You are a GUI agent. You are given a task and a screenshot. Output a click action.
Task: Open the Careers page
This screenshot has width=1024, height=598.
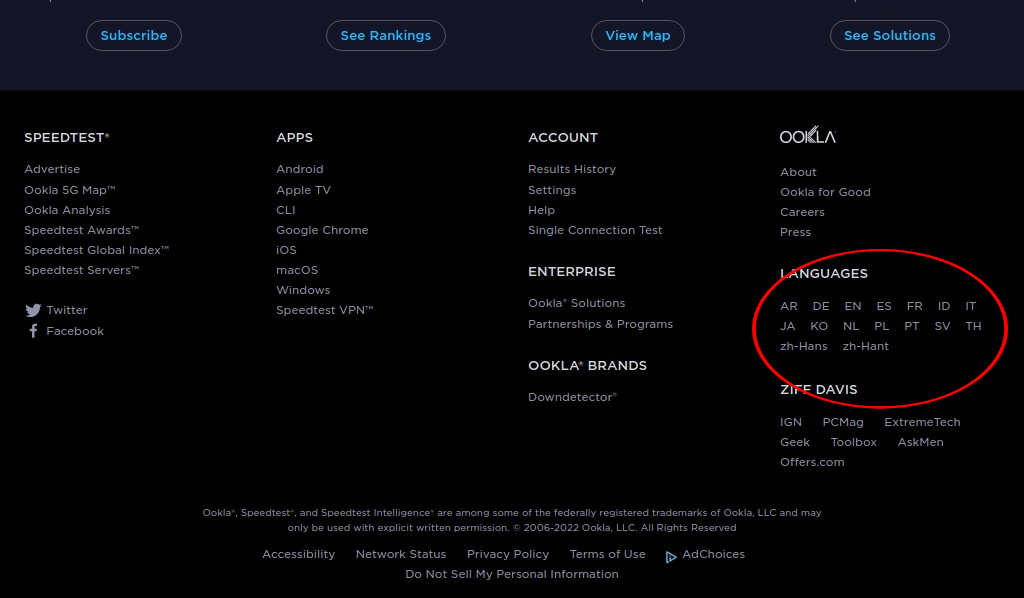click(x=802, y=212)
